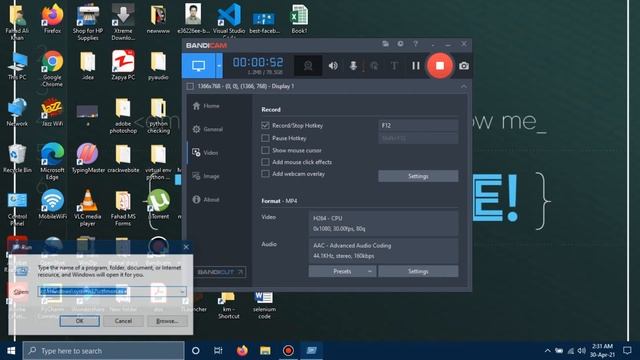
Task: Take a screenshot with Bandicam camera icon
Action: click(464, 66)
